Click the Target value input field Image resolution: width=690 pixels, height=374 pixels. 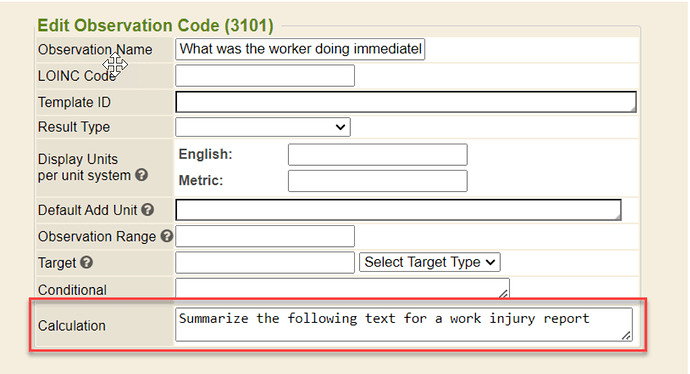point(265,263)
